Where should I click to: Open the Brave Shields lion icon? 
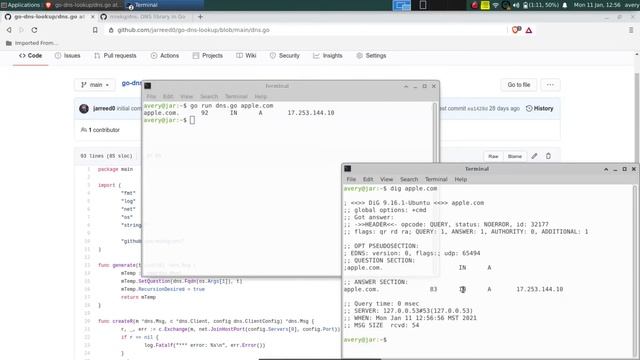[516, 30]
